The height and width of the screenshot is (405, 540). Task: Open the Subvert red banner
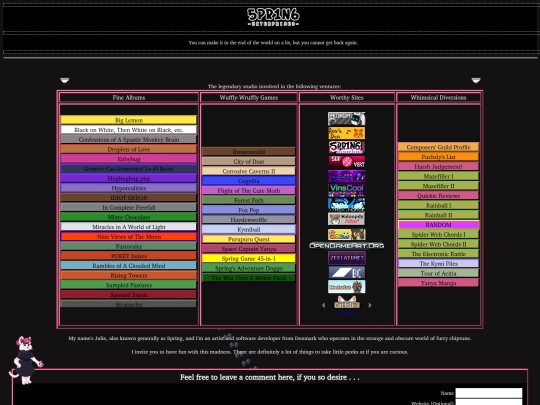pyautogui.click(x=346, y=162)
